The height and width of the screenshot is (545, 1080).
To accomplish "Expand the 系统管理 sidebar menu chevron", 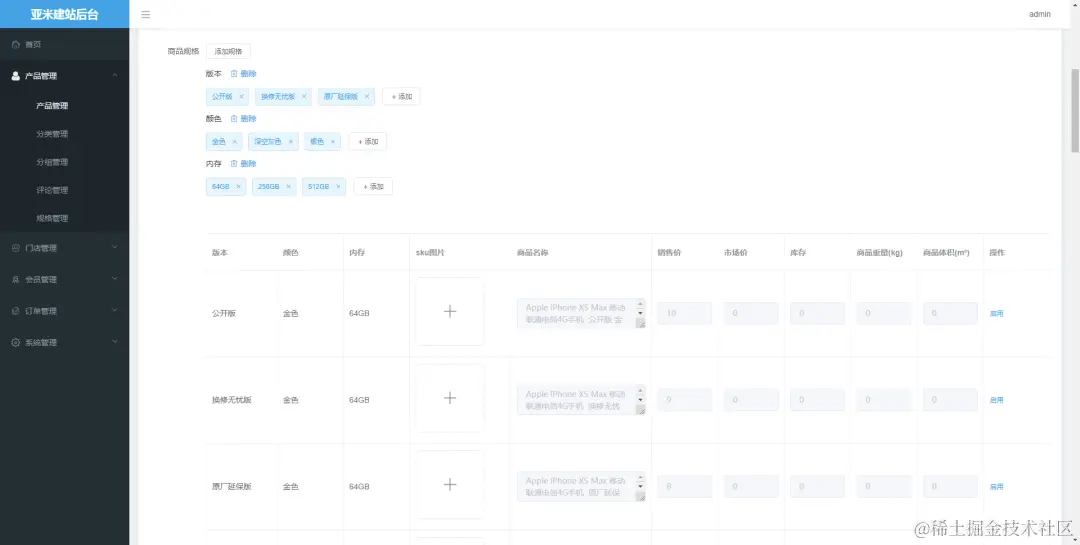I will (x=114, y=342).
